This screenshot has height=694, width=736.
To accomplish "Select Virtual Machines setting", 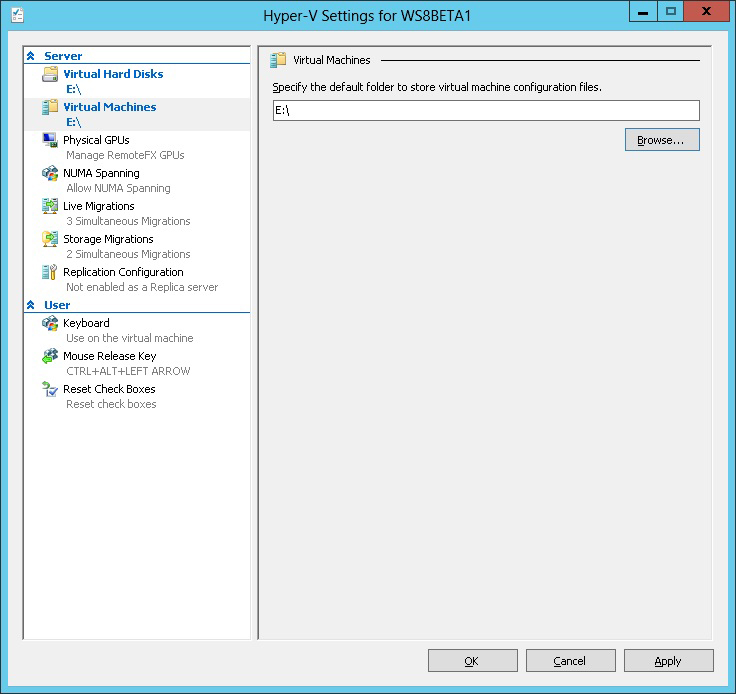I will [109, 107].
